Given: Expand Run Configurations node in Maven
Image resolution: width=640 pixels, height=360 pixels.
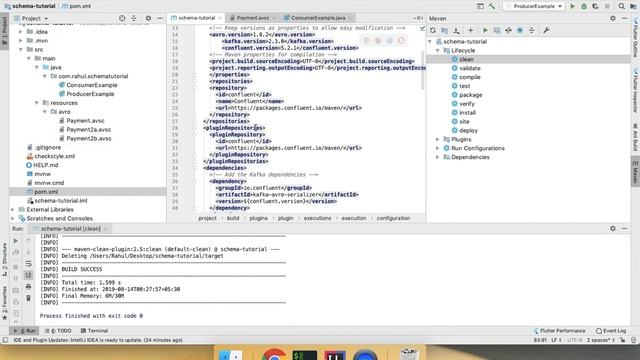Looking at the screenshot, I should click(438, 148).
